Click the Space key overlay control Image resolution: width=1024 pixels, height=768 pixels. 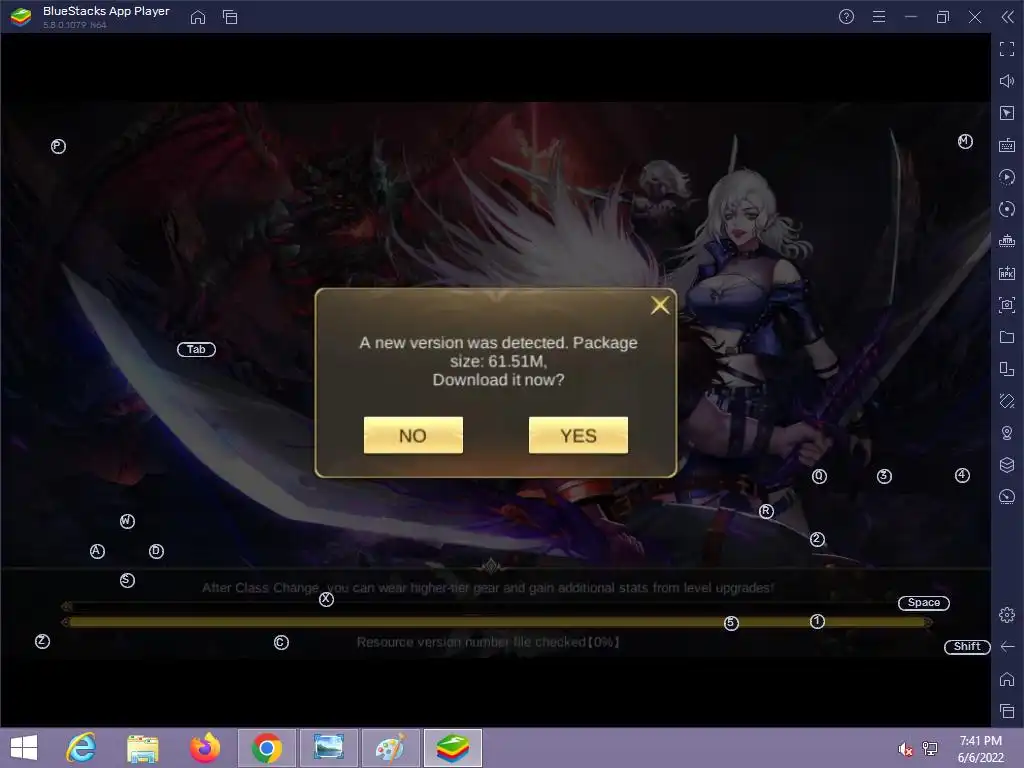click(923, 603)
